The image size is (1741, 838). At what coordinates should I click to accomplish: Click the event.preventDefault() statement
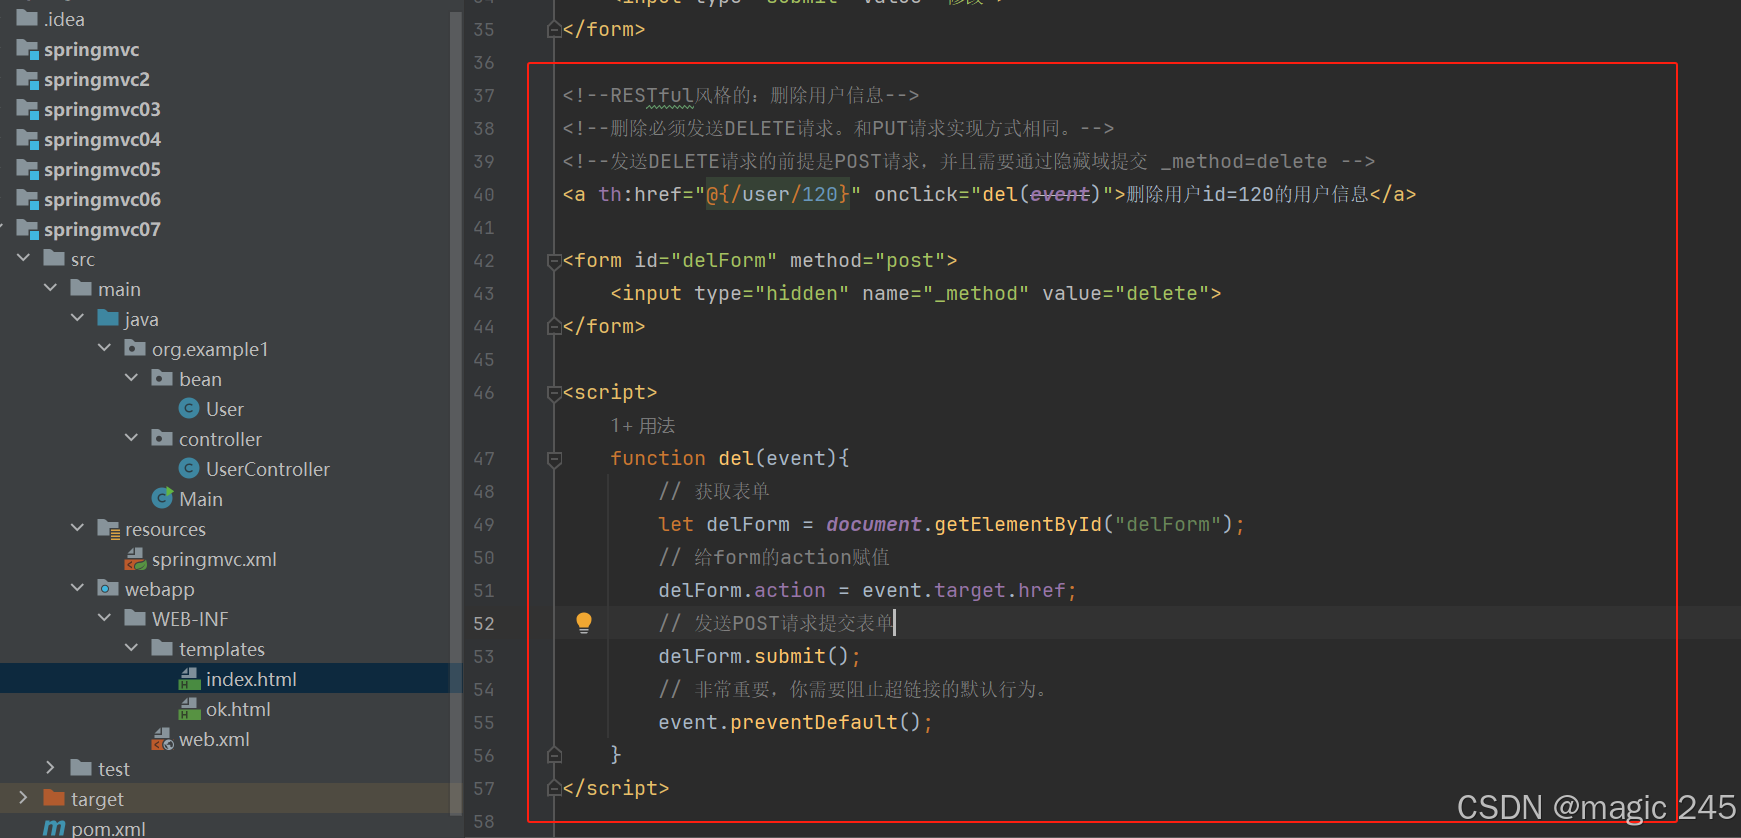click(795, 723)
